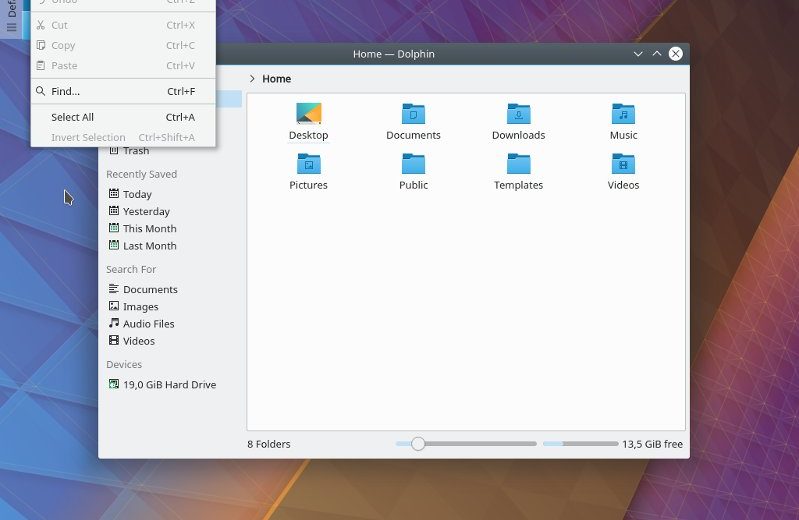Open the Videos folder in file view

[x=623, y=164]
